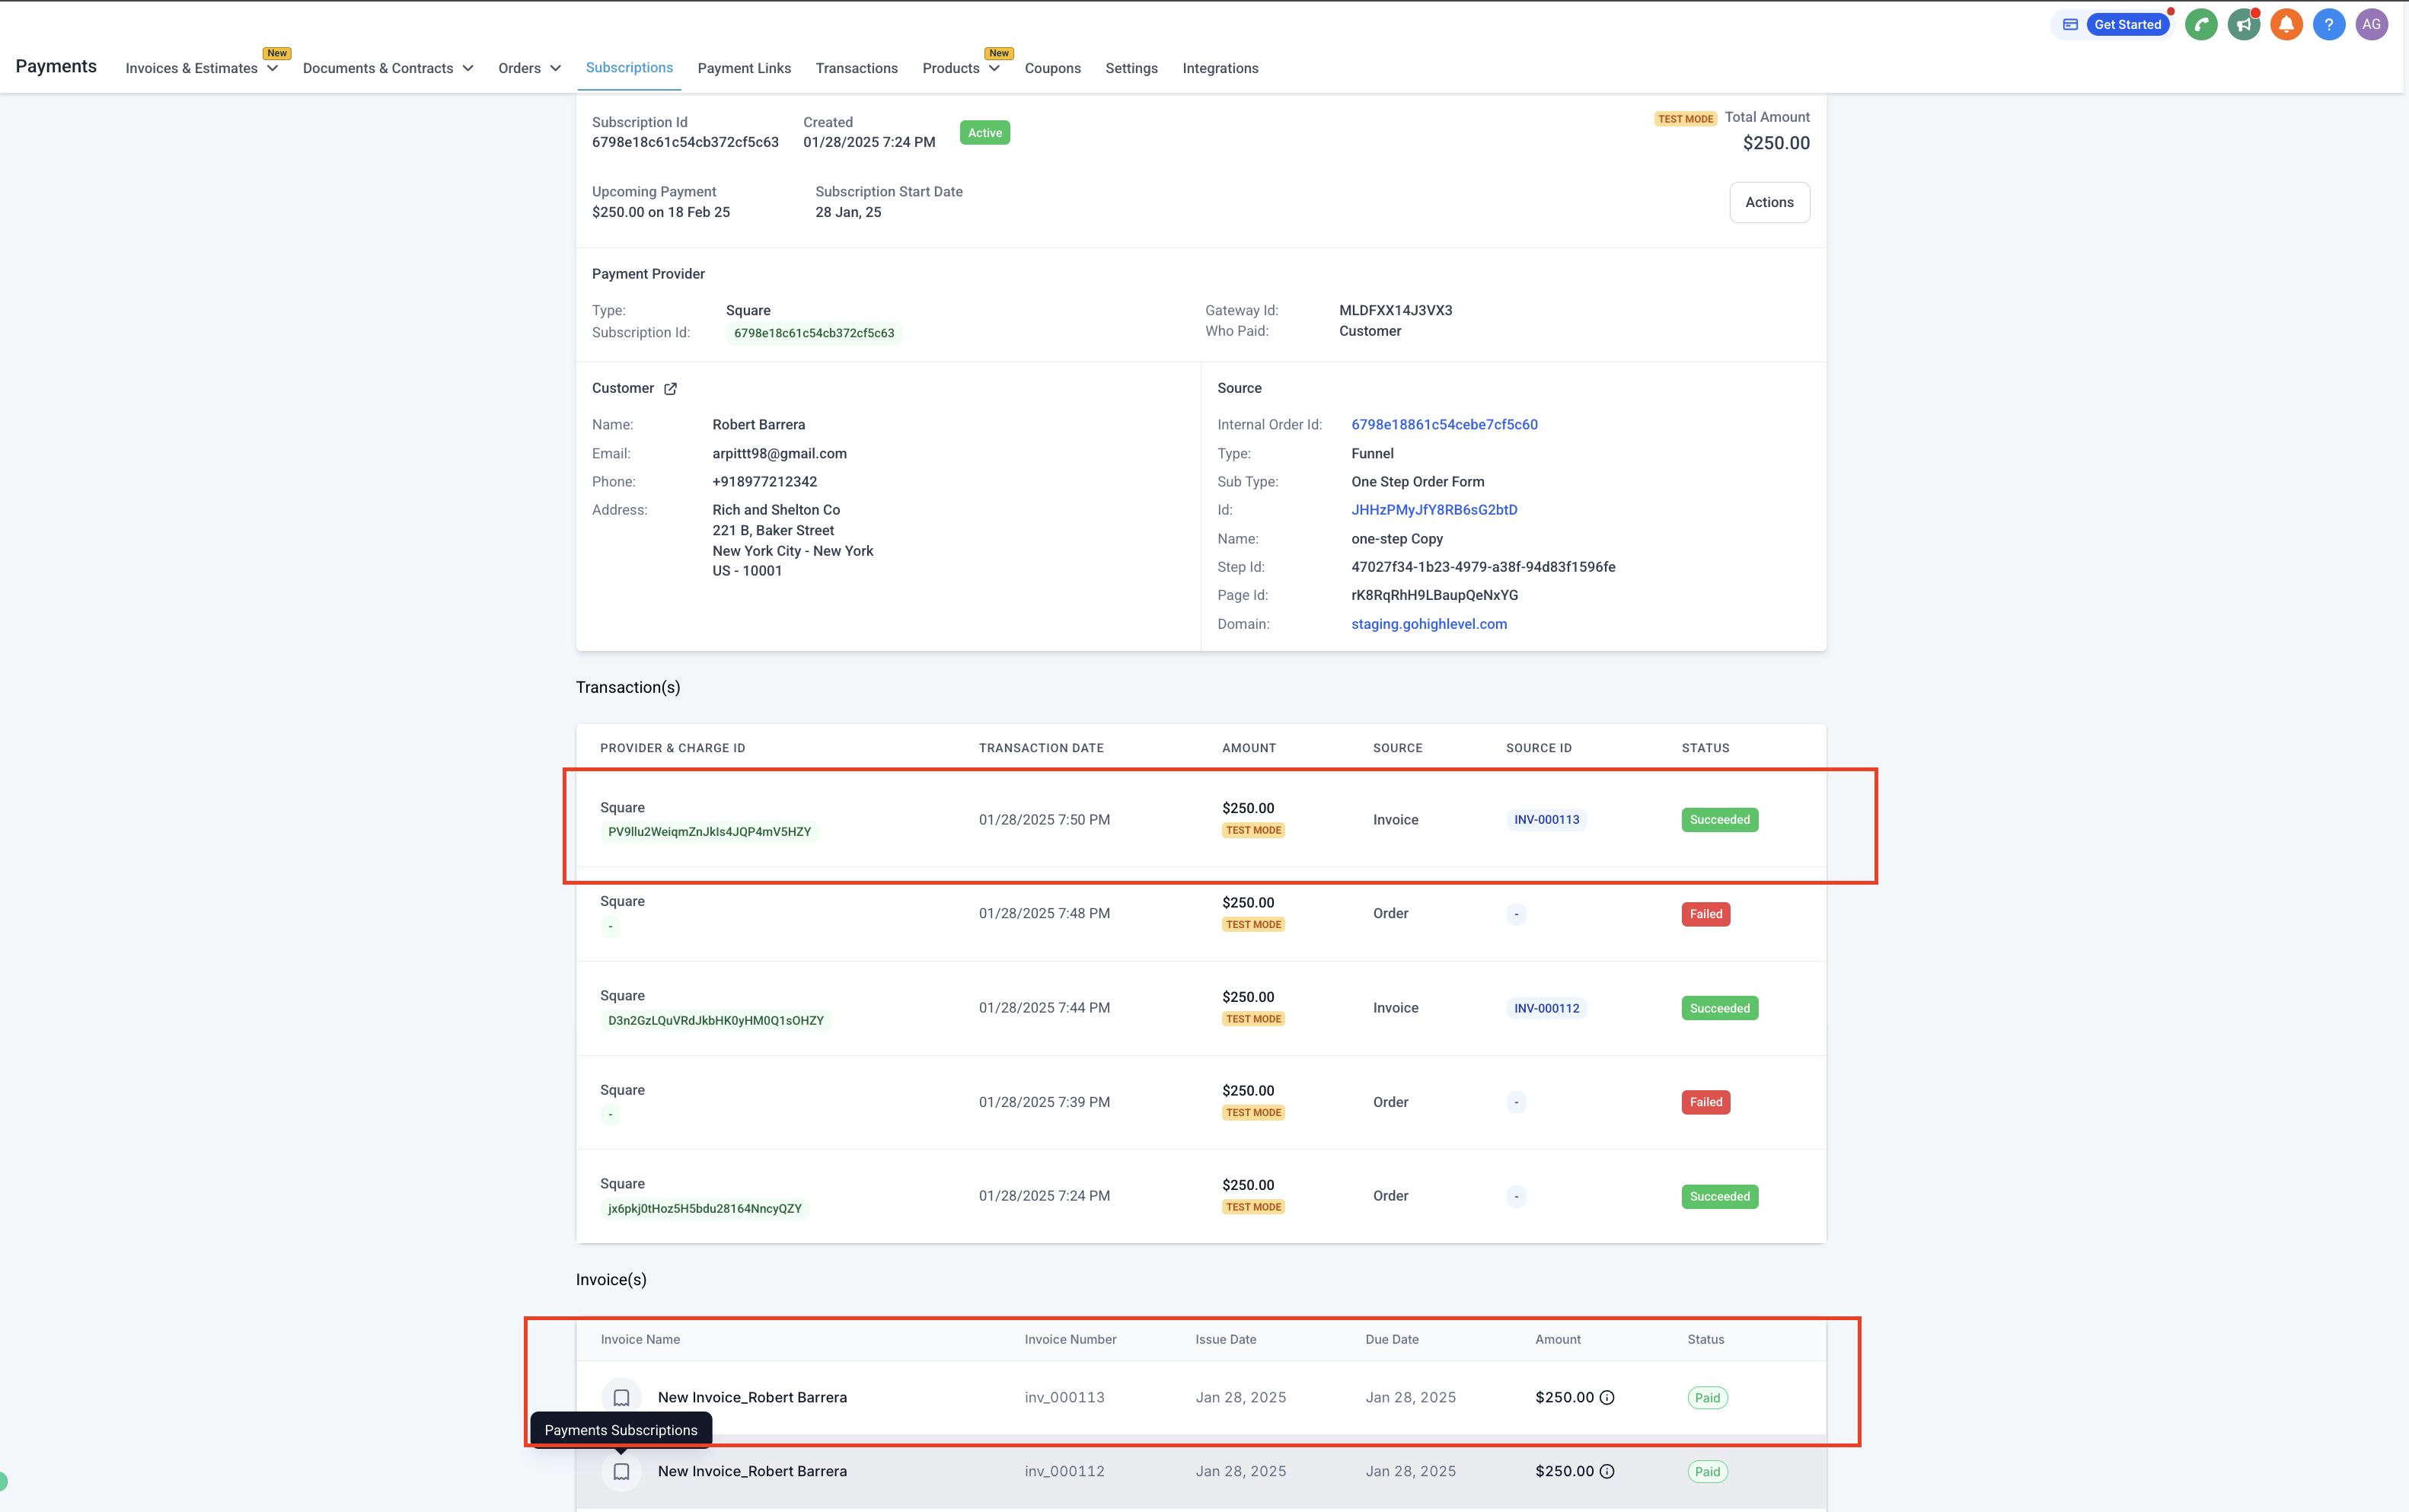Open the megaphone announcements icon
Screen dimensions: 2409x1512
point(2244,25)
